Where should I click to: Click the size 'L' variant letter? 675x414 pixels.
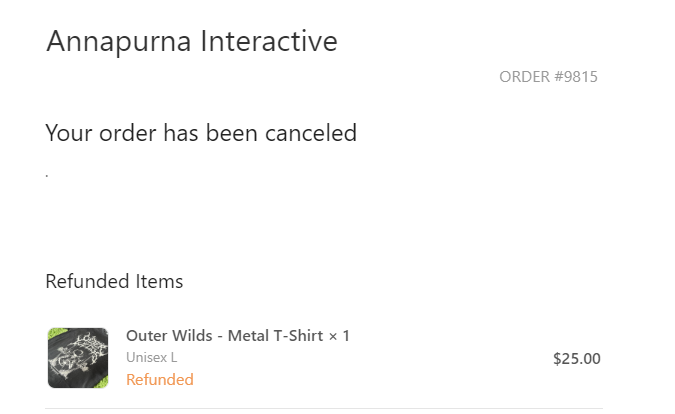click(x=174, y=358)
